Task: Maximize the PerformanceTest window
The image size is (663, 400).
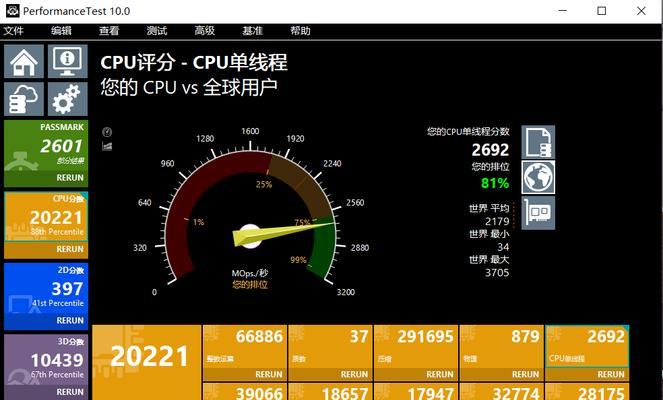Action: coord(602,11)
